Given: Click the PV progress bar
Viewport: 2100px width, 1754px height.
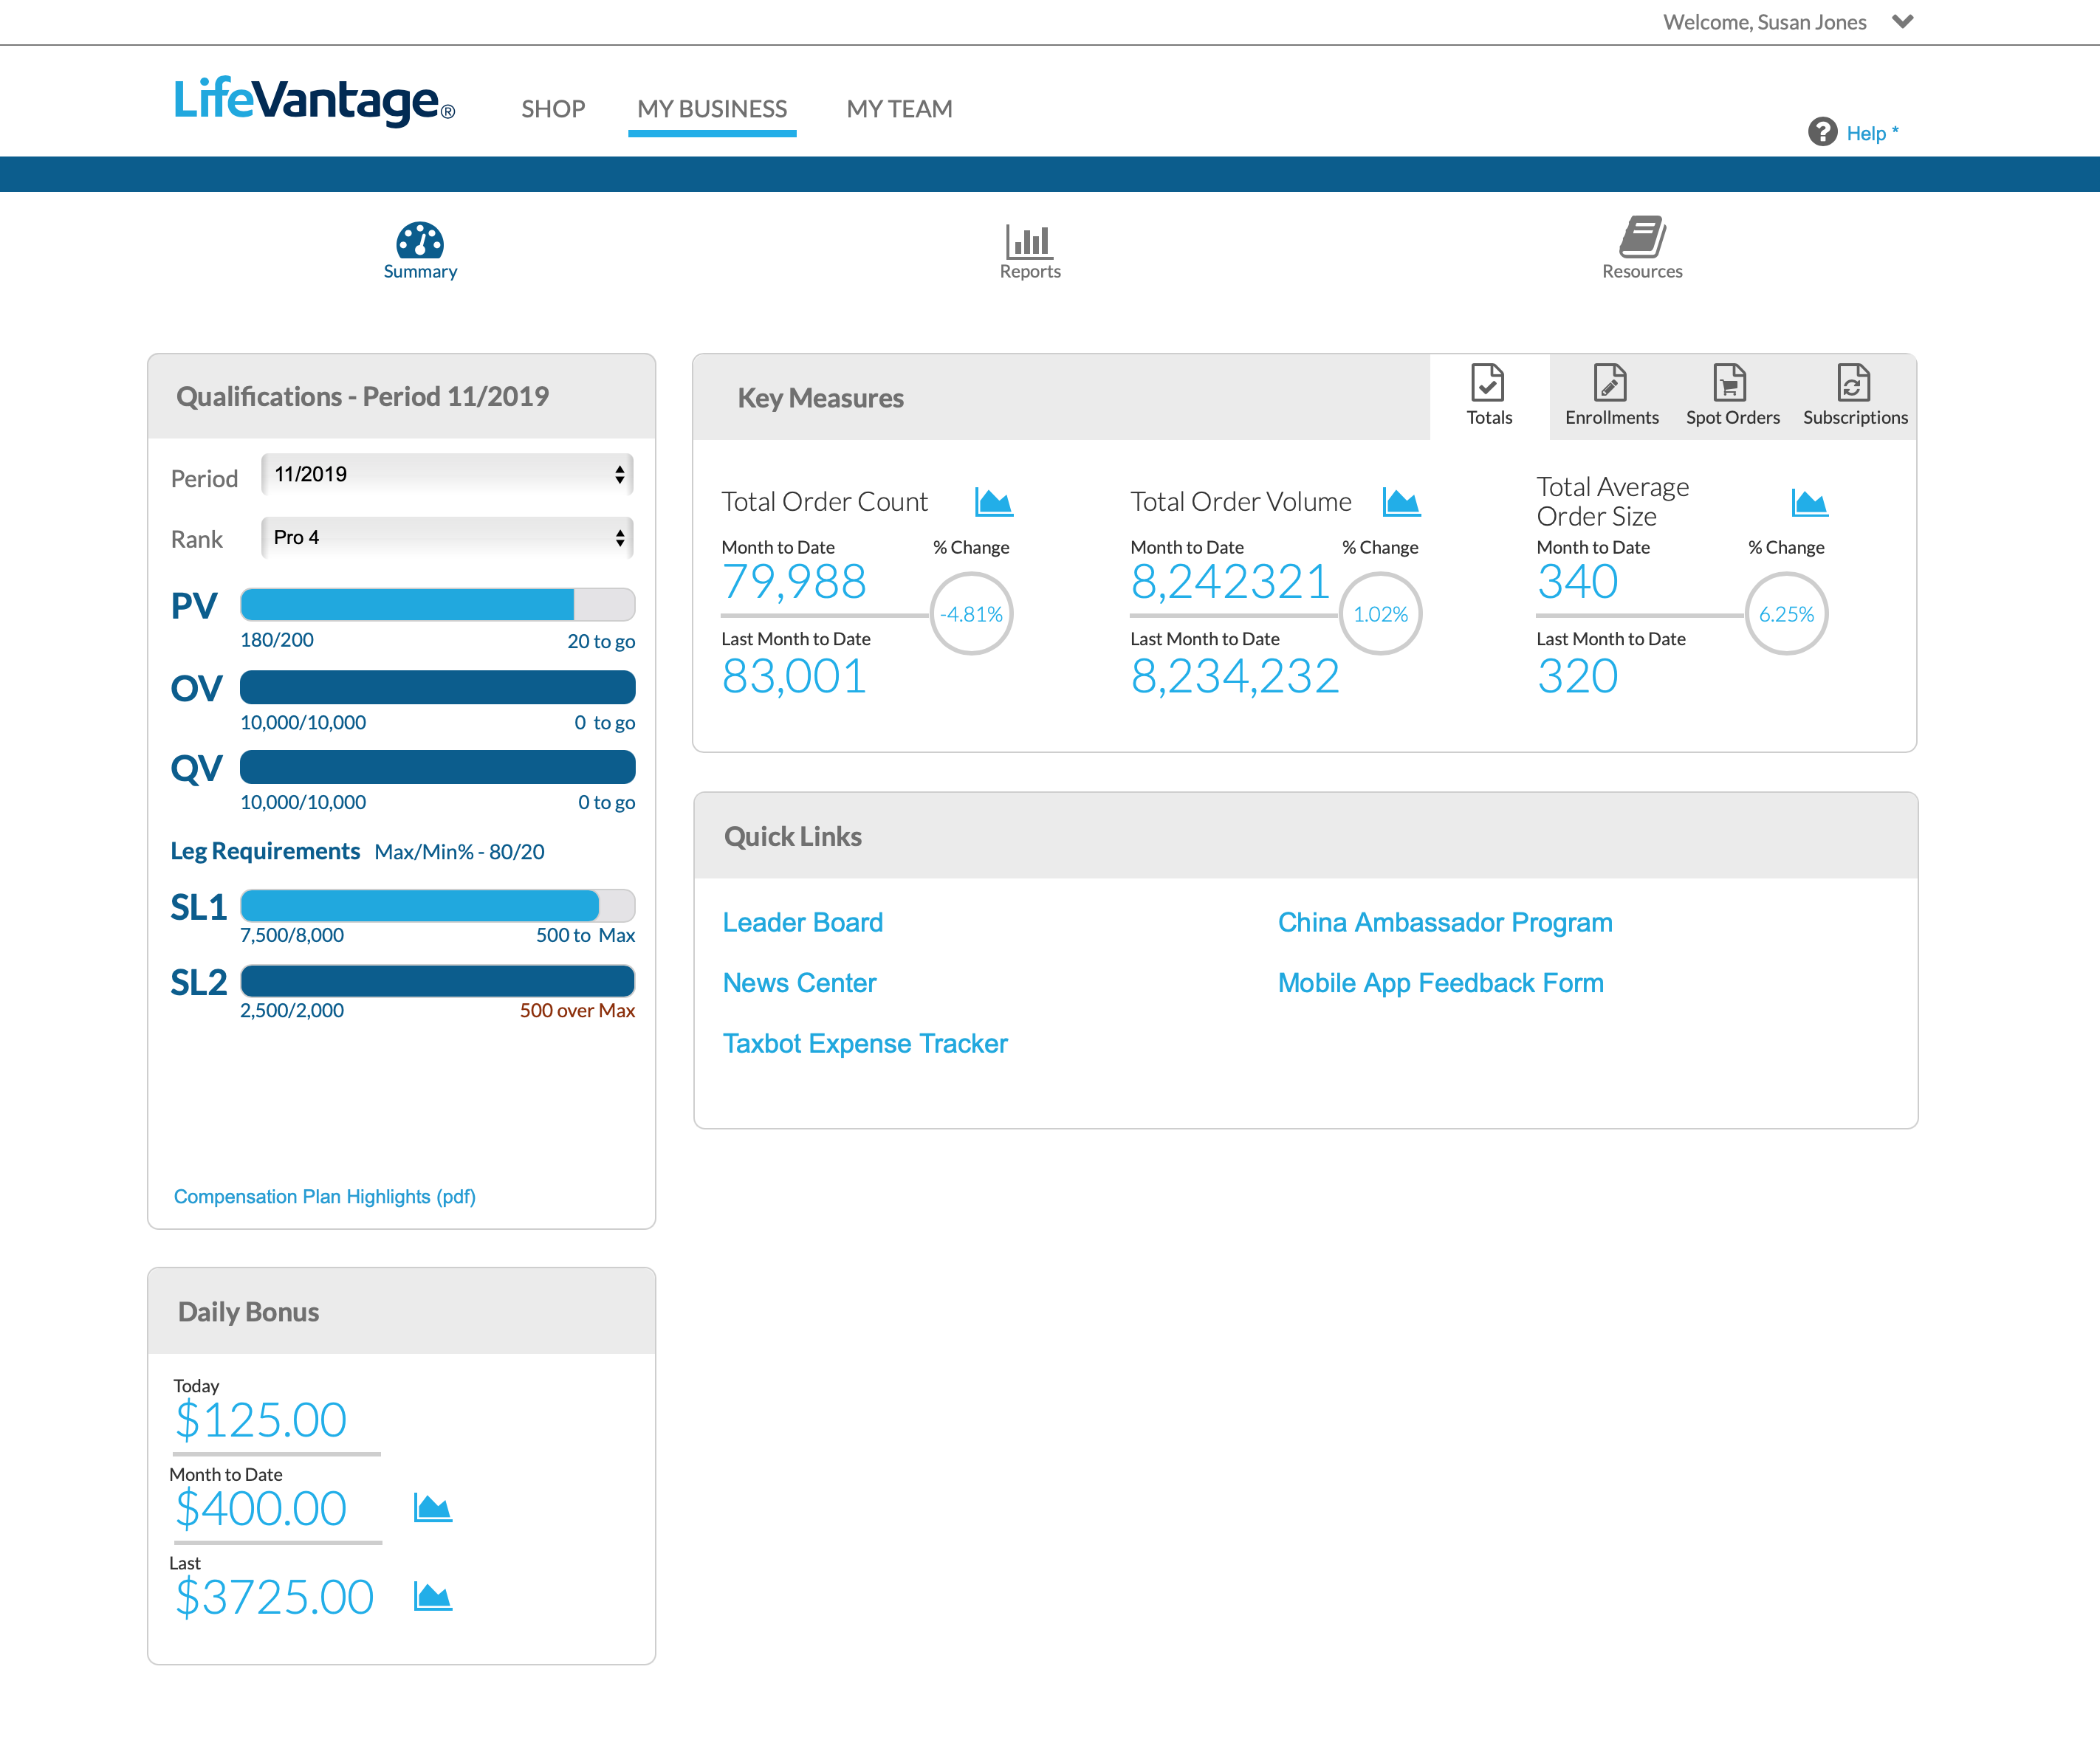Looking at the screenshot, I should click(437, 605).
